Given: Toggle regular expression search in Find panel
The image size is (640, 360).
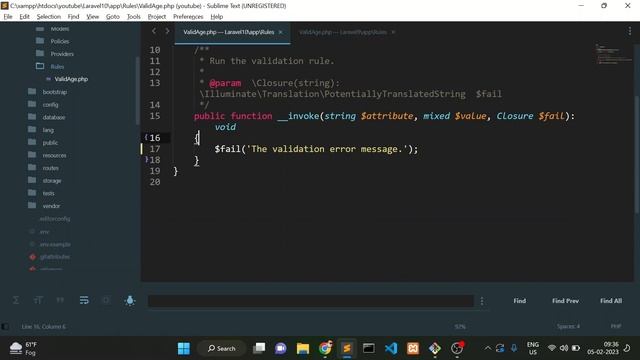Looking at the screenshot, I should (x=16, y=300).
